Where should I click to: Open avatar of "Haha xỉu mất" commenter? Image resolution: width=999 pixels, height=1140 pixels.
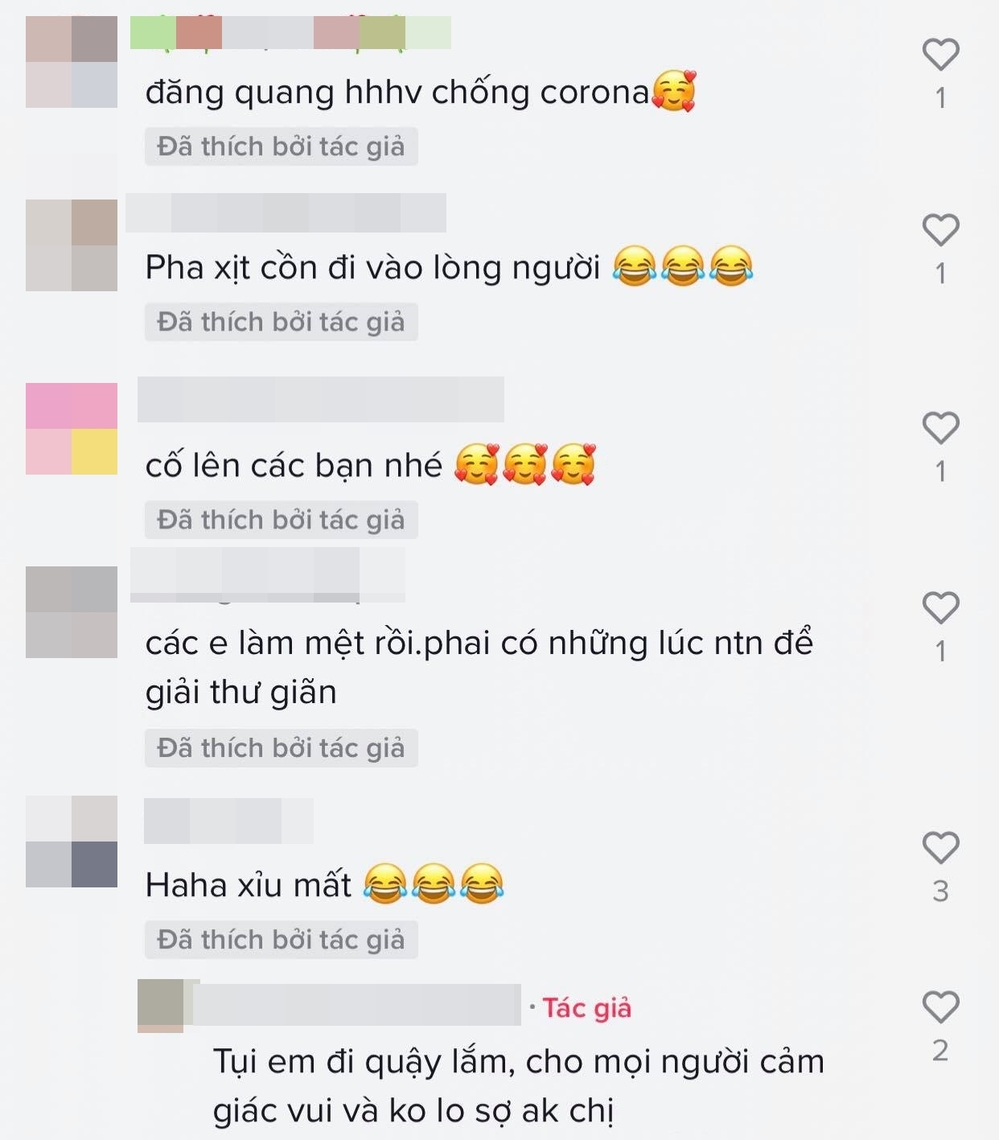pyautogui.click(x=71, y=841)
